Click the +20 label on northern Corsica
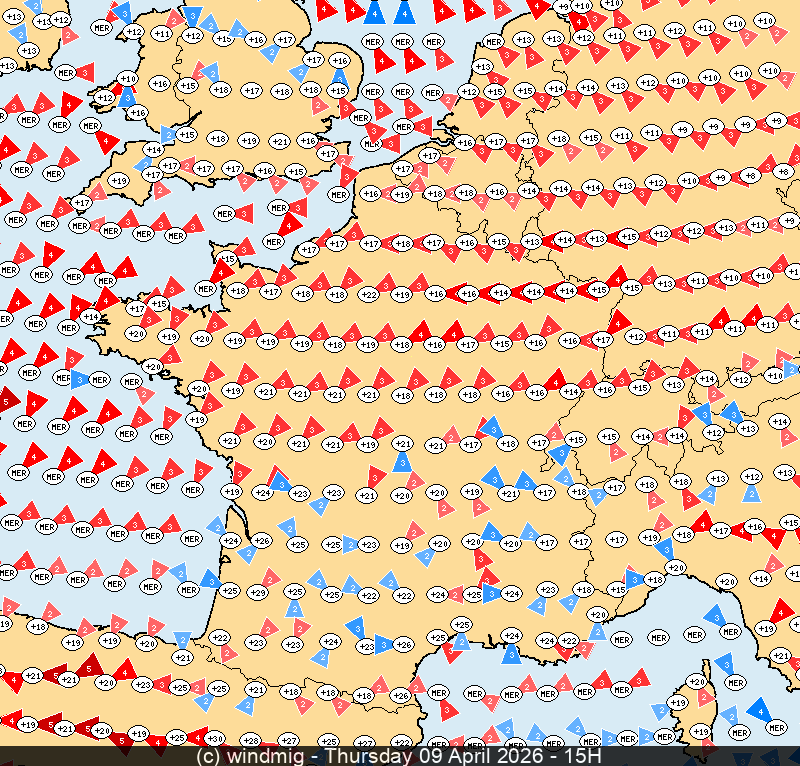The height and width of the screenshot is (766, 800). tap(697, 681)
